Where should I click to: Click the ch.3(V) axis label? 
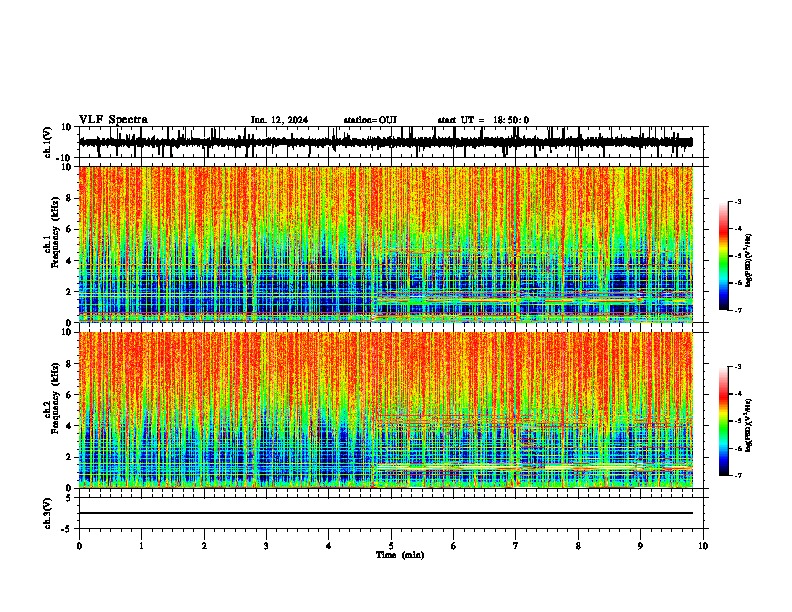pos(48,513)
